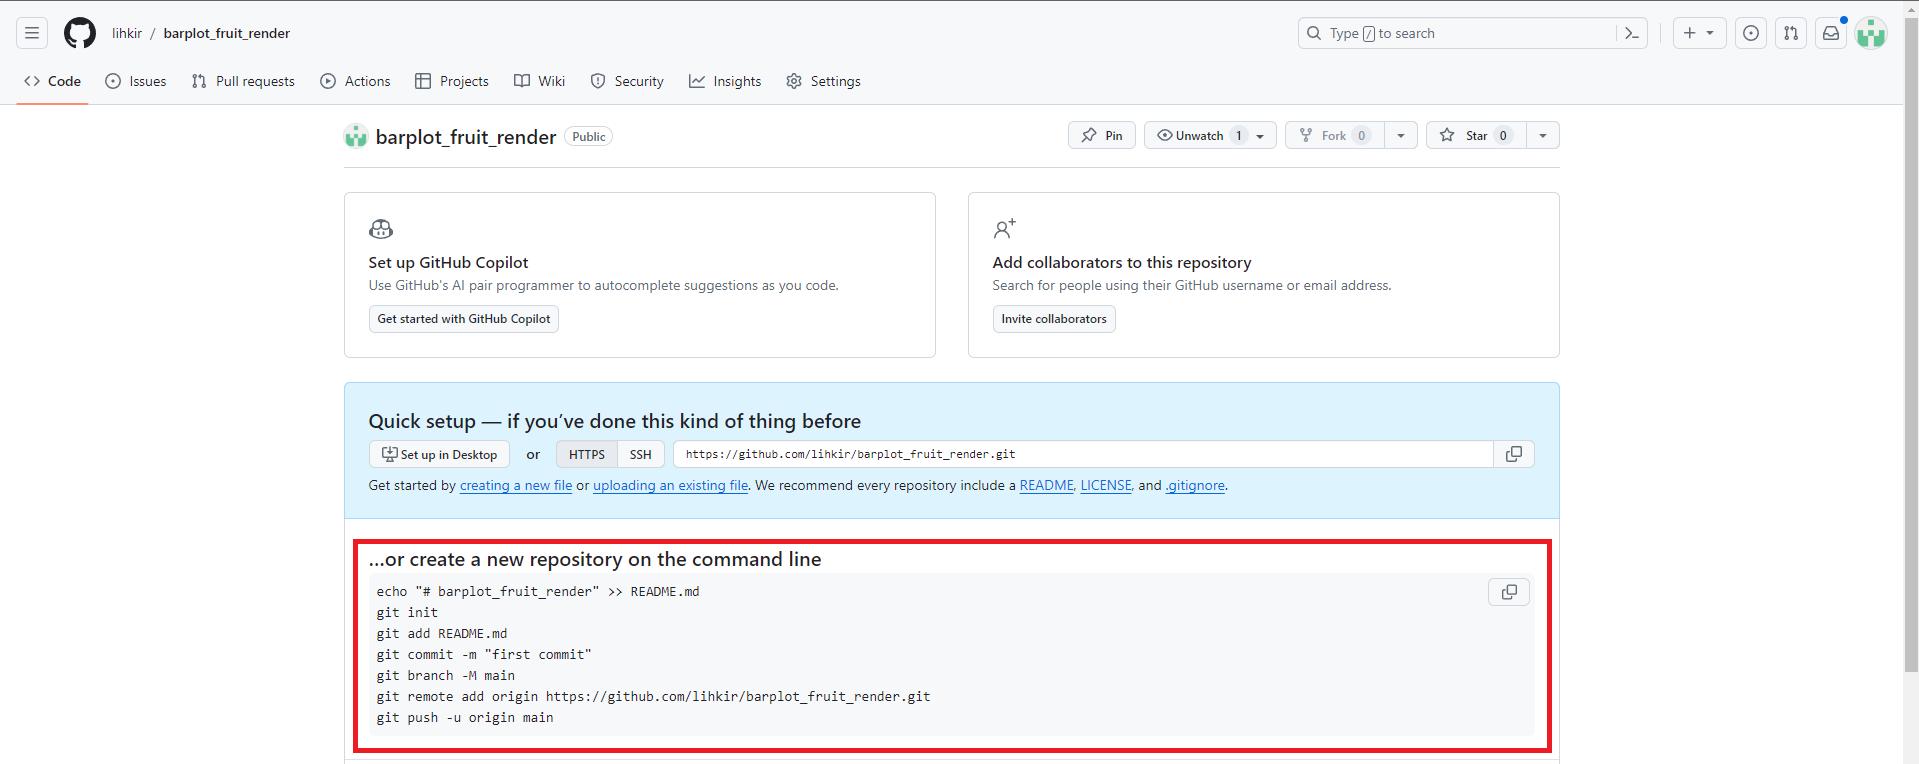Focus the search field
The width and height of the screenshot is (1919, 764).
pyautogui.click(x=1458, y=33)
